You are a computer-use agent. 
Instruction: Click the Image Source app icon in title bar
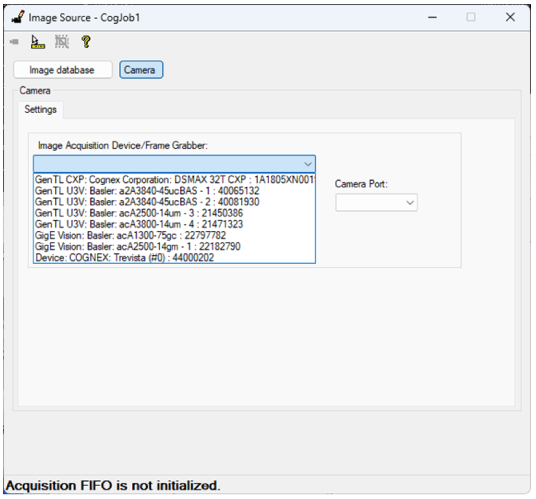18,17
